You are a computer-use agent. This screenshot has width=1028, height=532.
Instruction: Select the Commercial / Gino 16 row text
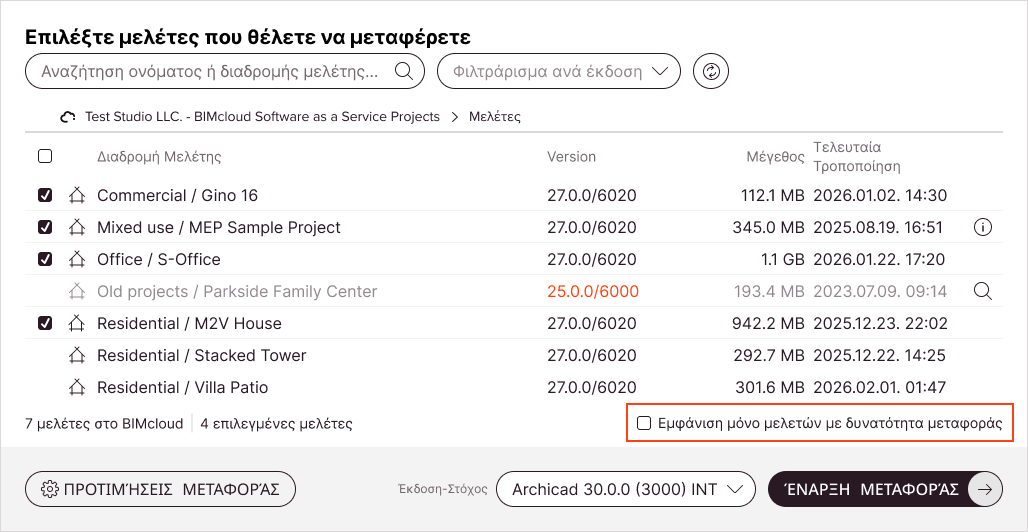click(x=178, y=195)
